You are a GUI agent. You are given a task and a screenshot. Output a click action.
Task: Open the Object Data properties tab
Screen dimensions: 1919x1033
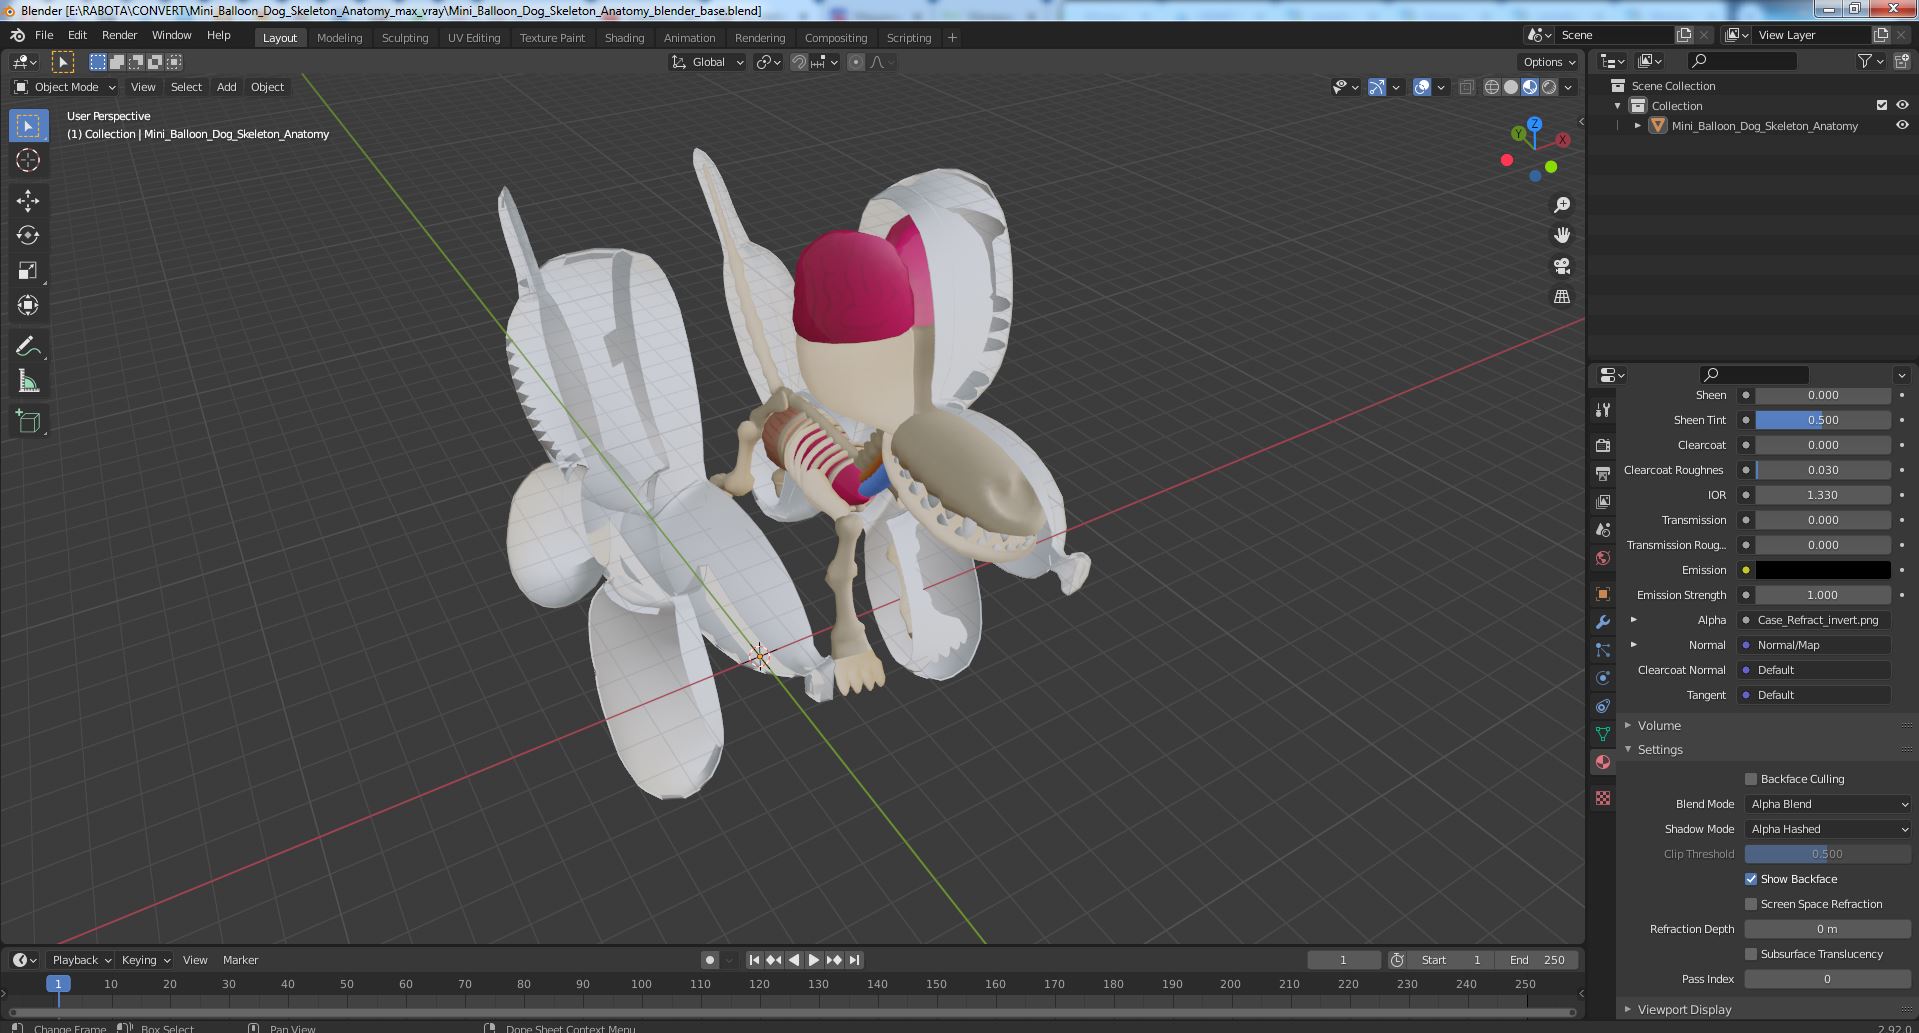coord(1603,734)
